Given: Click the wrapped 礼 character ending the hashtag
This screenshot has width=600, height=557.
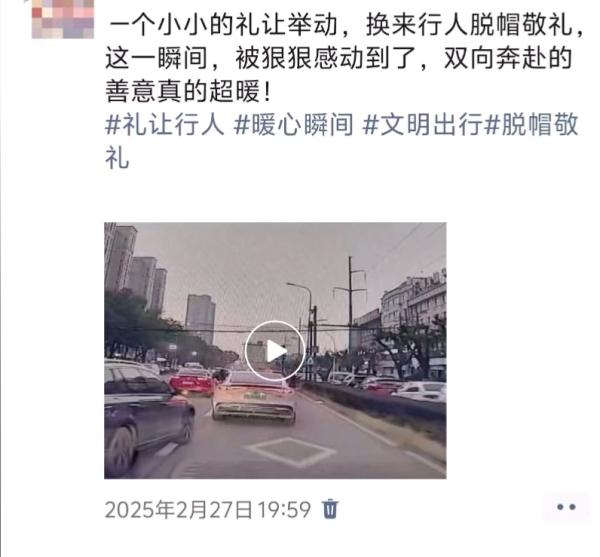Looking at the screenshot, I should [117, 158].
